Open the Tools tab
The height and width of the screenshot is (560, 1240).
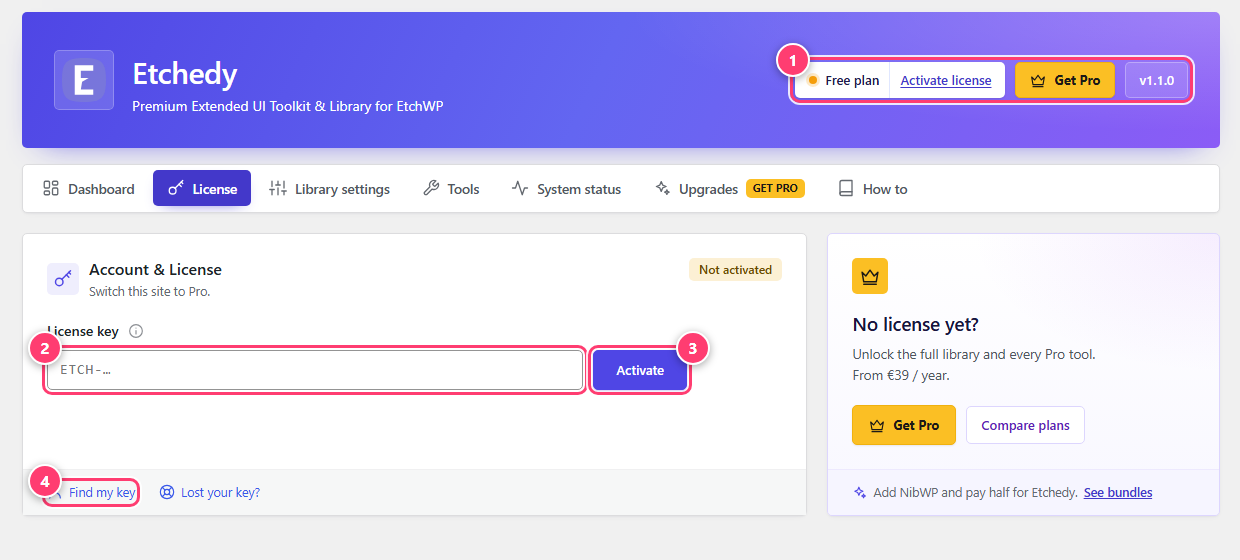451,189
